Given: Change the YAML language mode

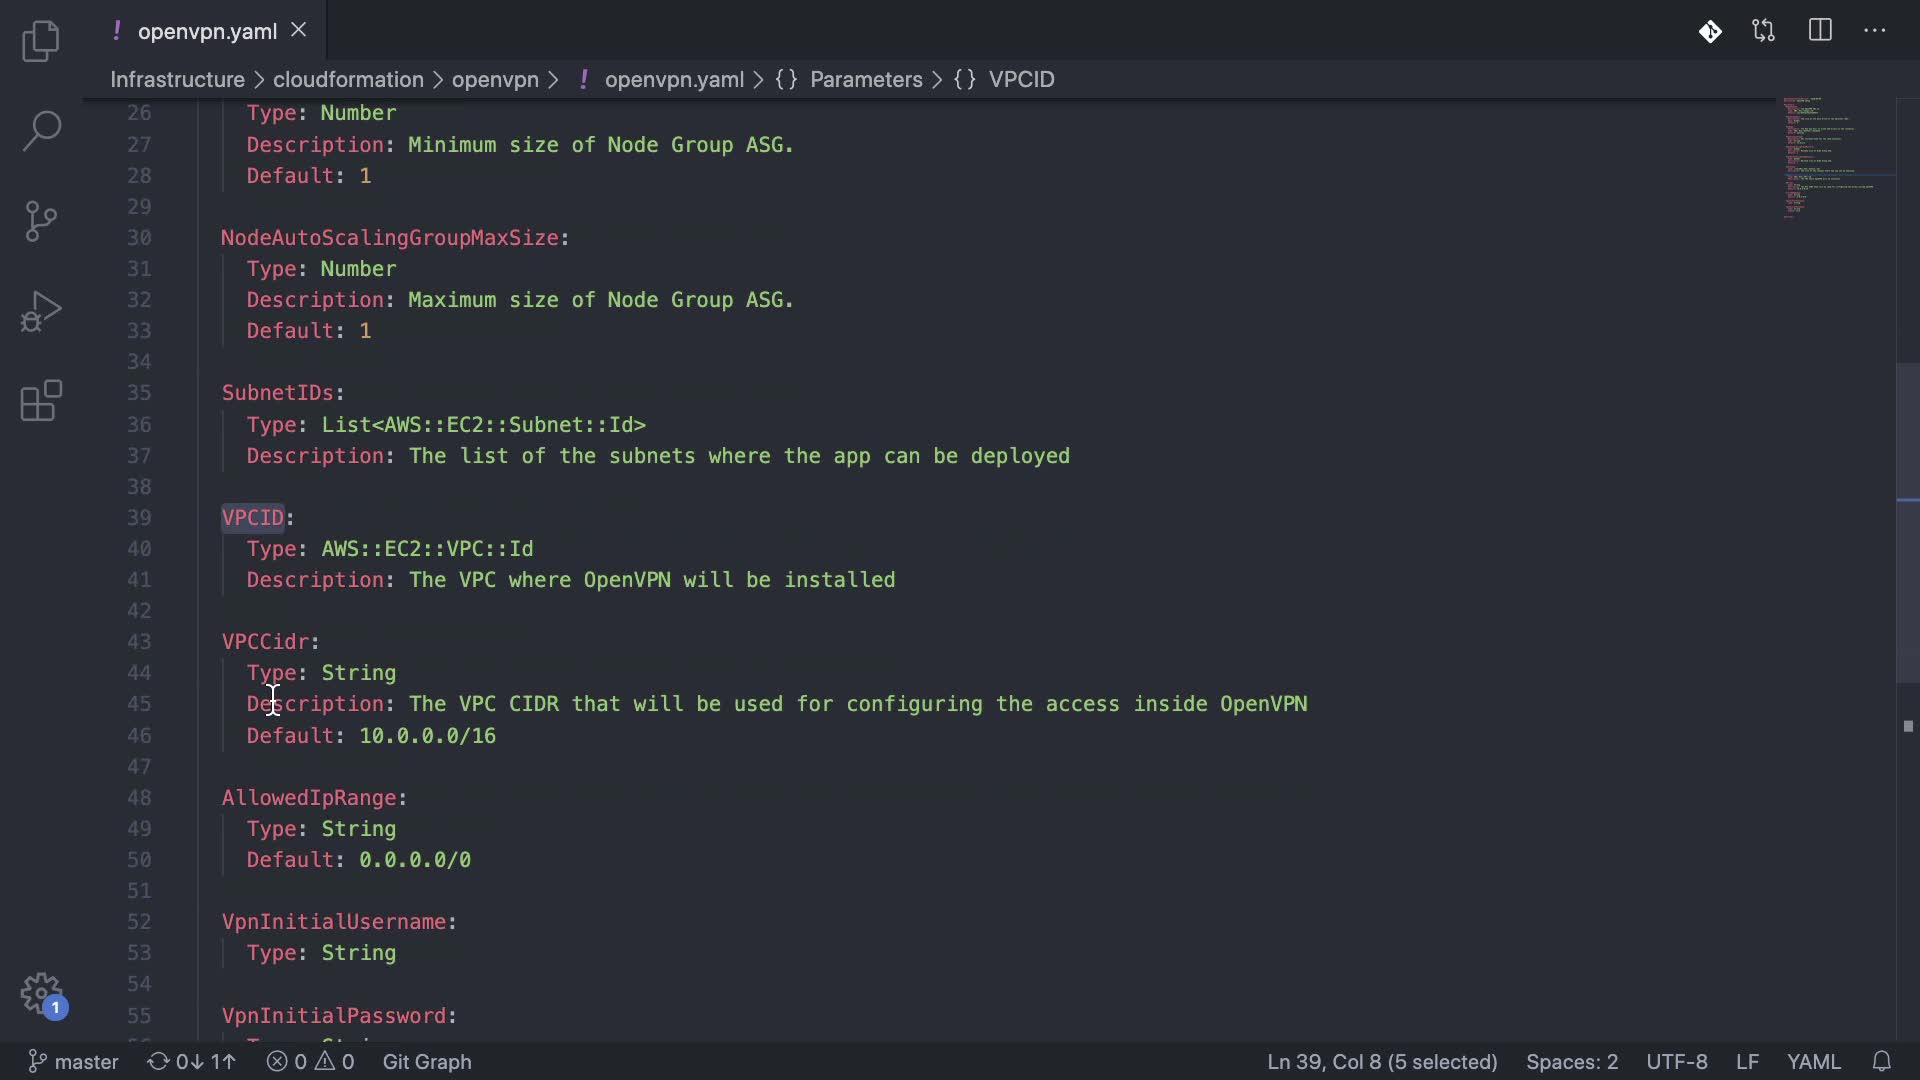Looking at the screenshot, I should tap(1813, 1061).
